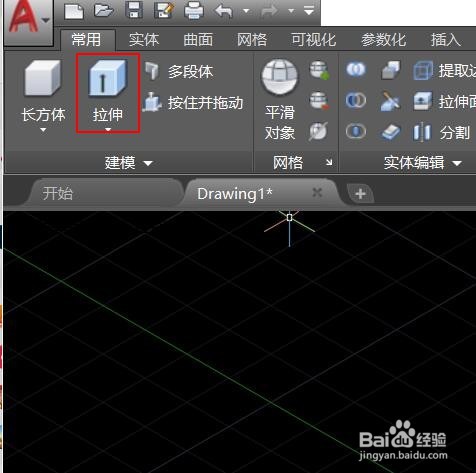Click the smooth less mesh icon
This screenshot has height=473, width=476.
[x=319, y=101]
